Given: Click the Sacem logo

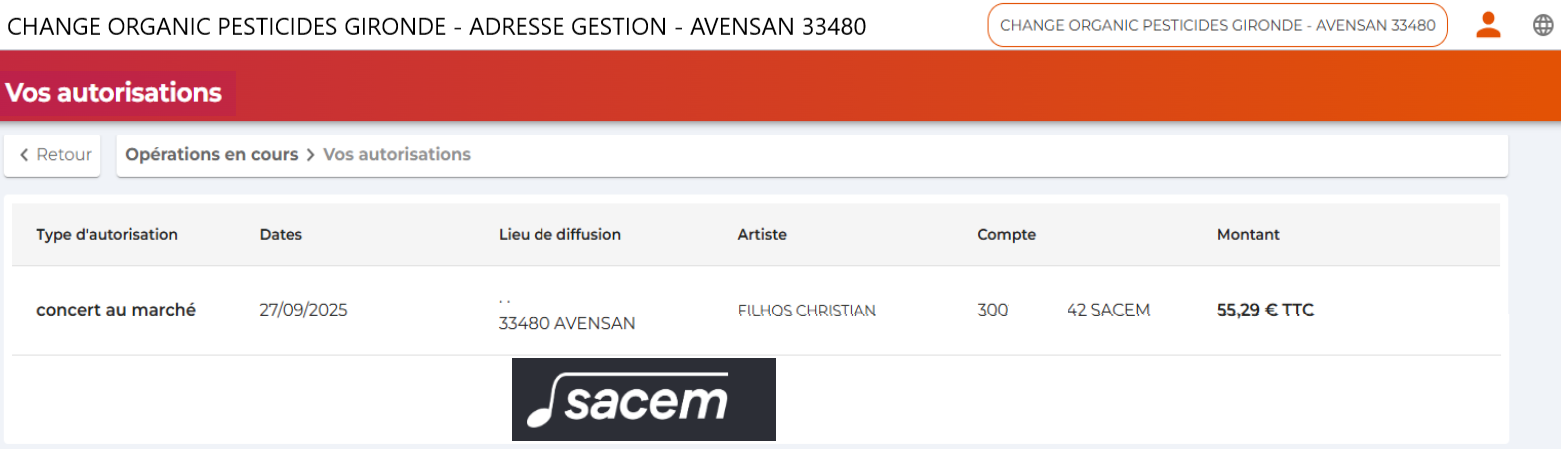Looking at the screenshot, I should coord(643,399).
